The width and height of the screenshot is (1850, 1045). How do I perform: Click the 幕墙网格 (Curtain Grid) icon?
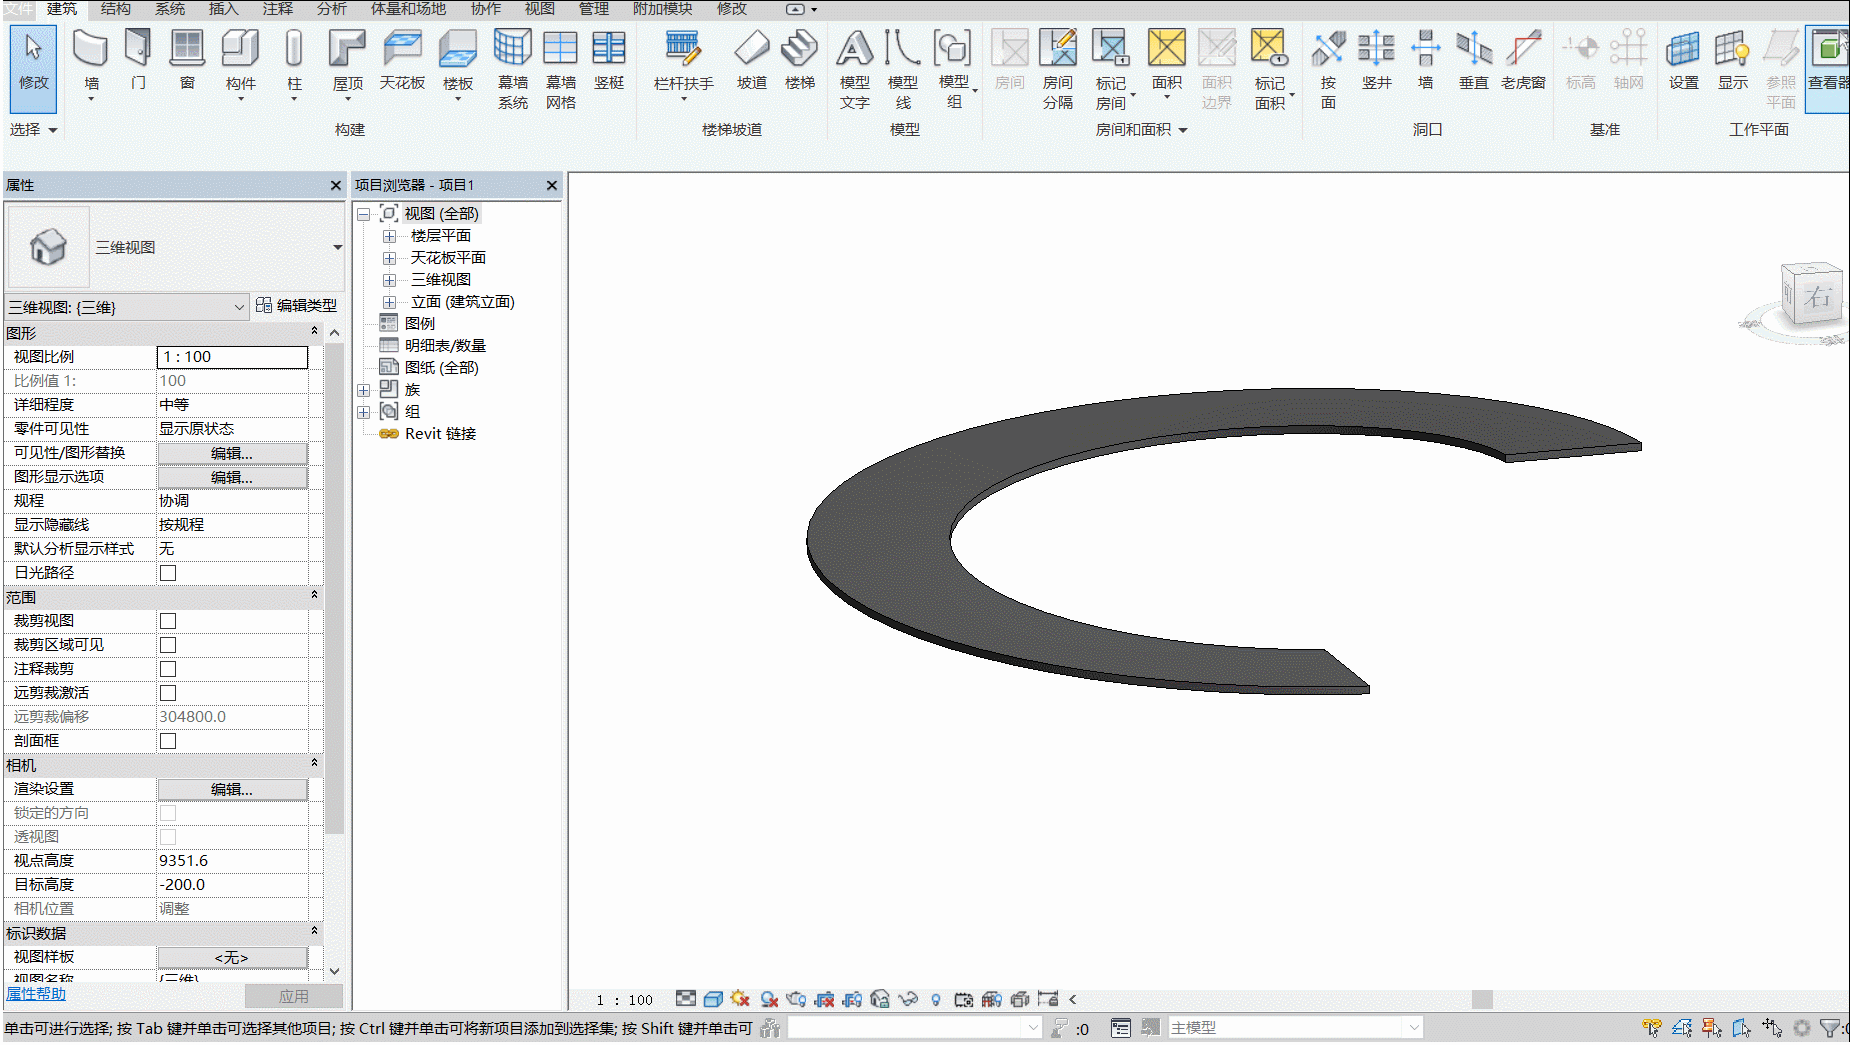click(560, 68)
